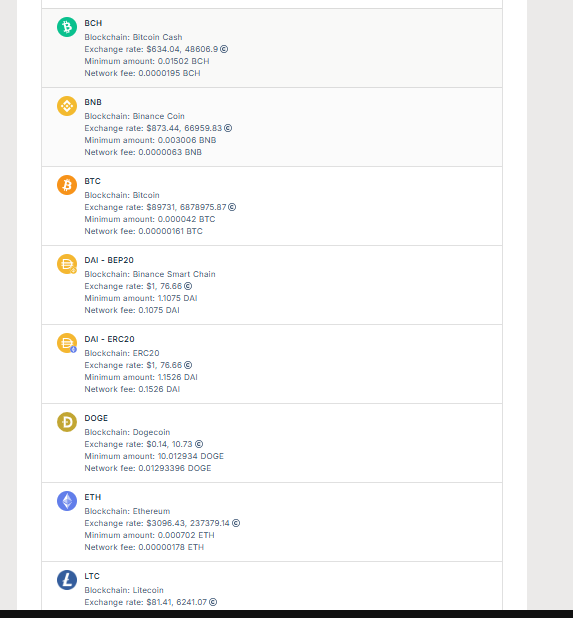573x618 pixels.
Task: Click the yellow BNB coin icon
Action: (67, 106)
